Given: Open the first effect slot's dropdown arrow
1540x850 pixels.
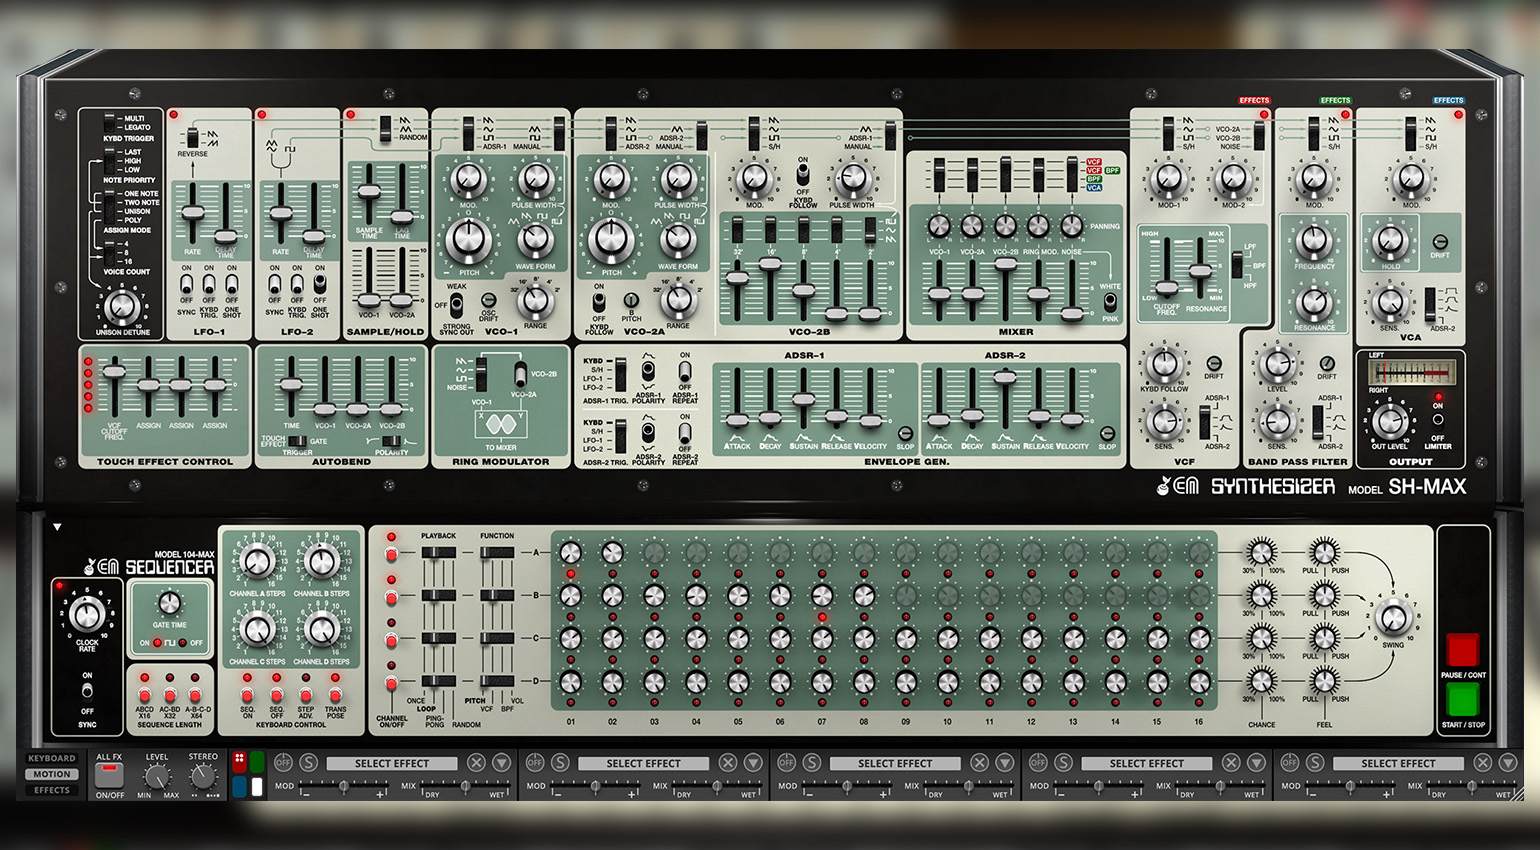Looking at the screenshot, I should 501,762.
